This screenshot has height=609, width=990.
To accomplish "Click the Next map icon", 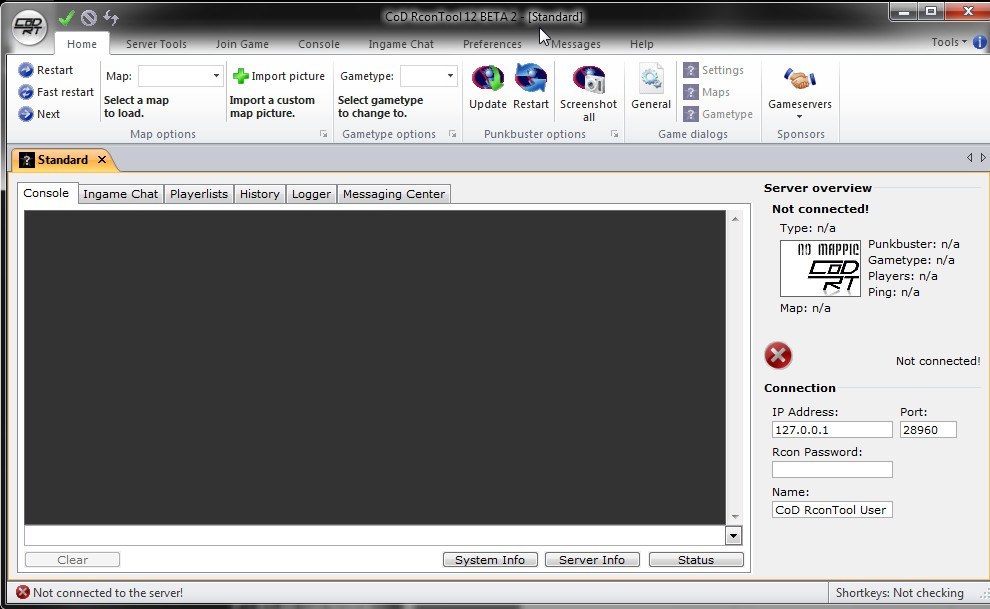I will coord(26,114).
